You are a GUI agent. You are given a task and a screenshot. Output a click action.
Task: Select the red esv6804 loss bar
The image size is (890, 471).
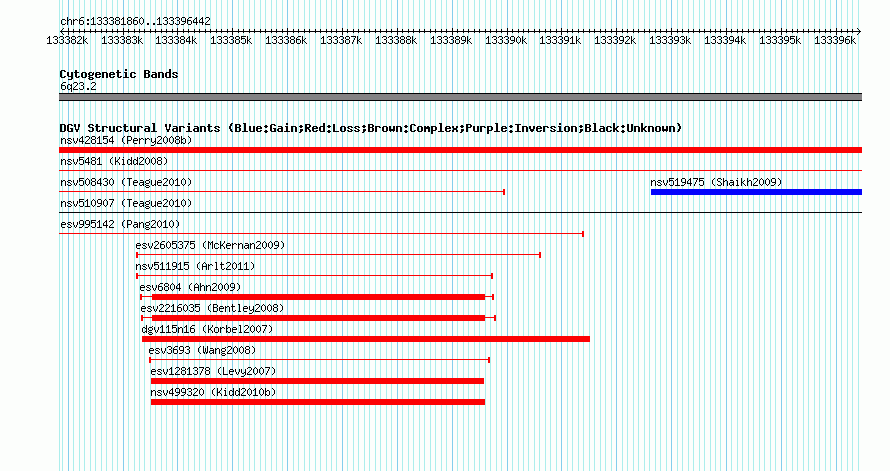[x=317, y=297]
